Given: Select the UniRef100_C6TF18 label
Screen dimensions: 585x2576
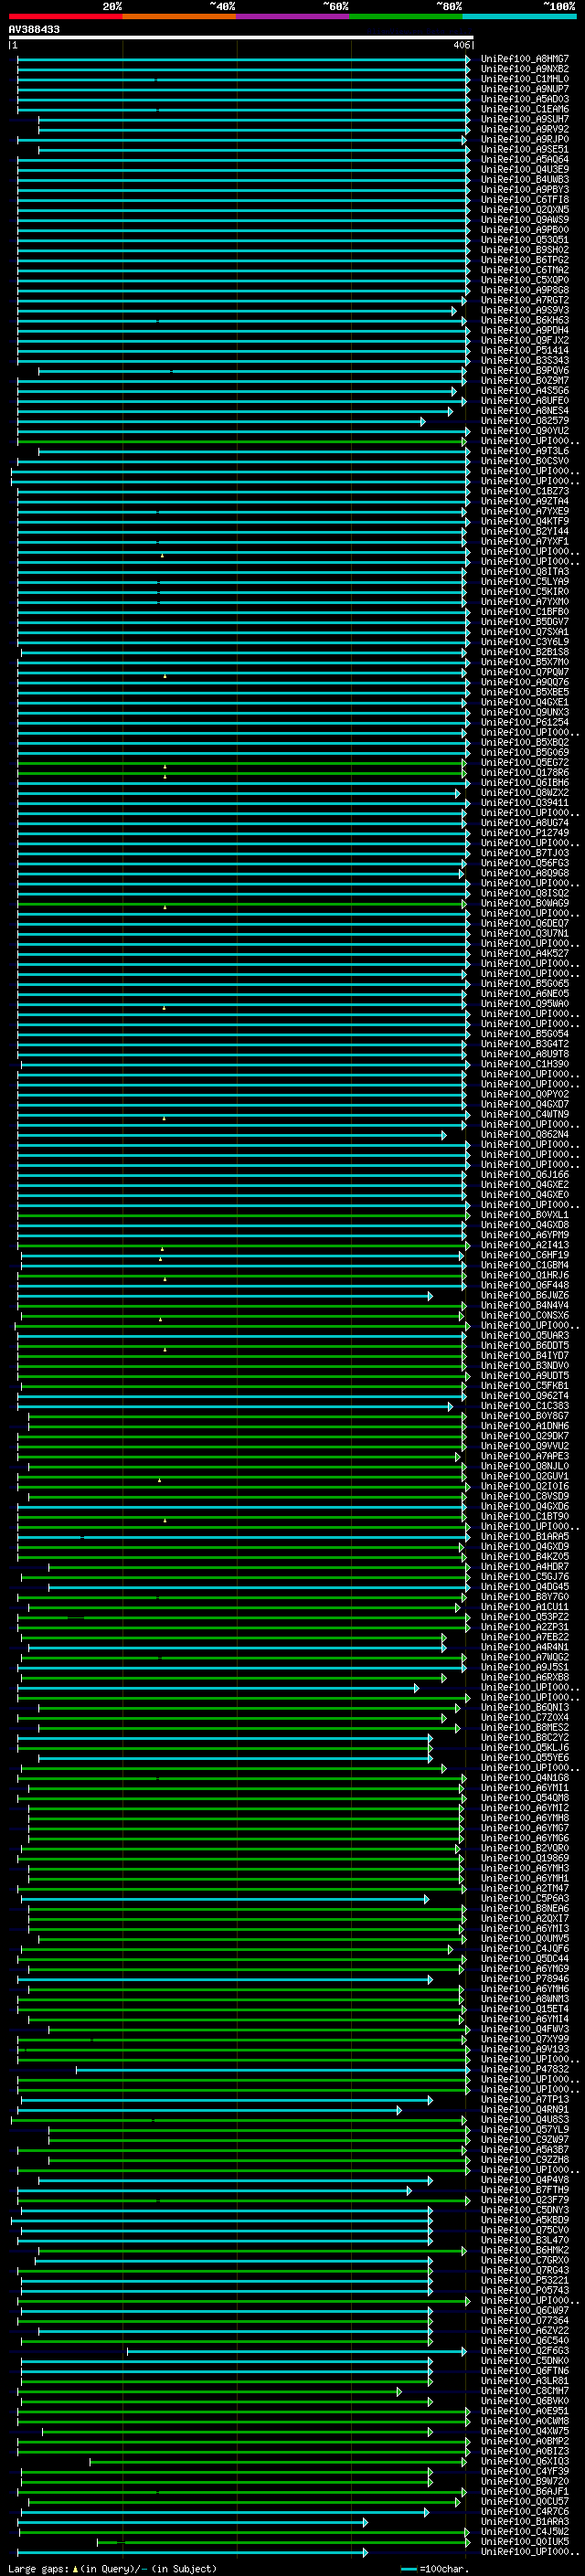Looking at the screenshot, I should pyautogui.click(x=525, y=200).
